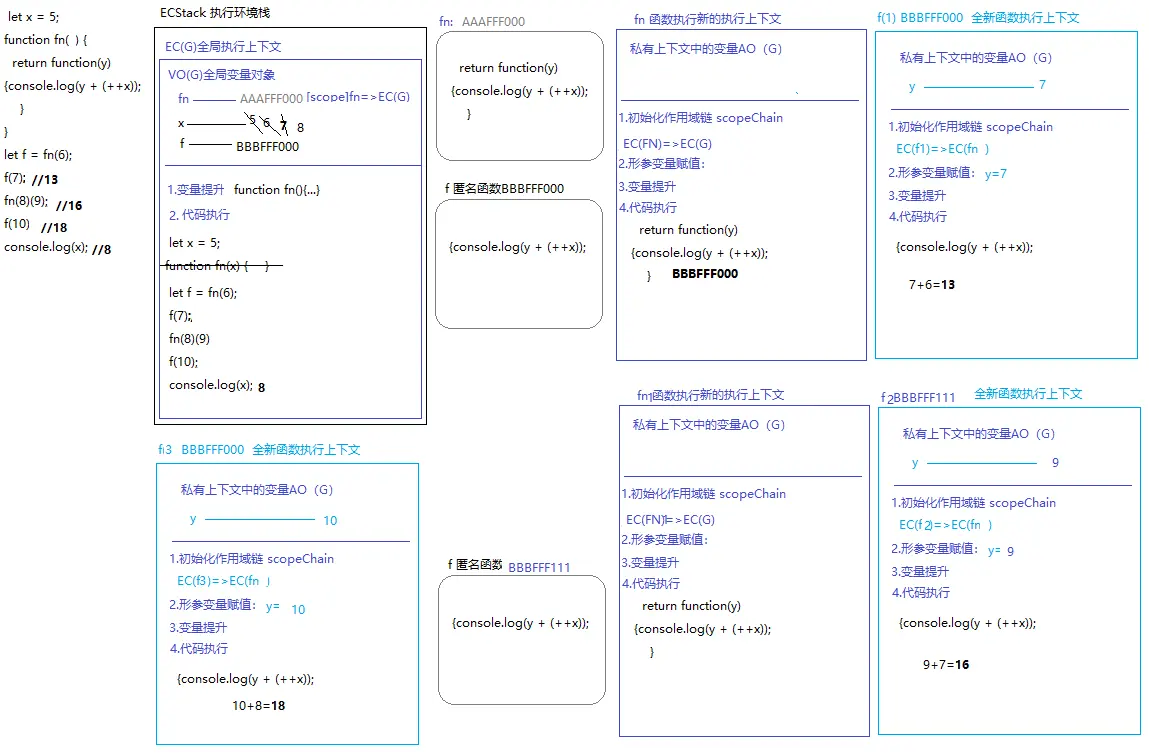Click bold 'BBBFFF000' in the fn context box
The width and height of the screenshot is (1149, 753).
pyautogui.click(x=705, y=274)
